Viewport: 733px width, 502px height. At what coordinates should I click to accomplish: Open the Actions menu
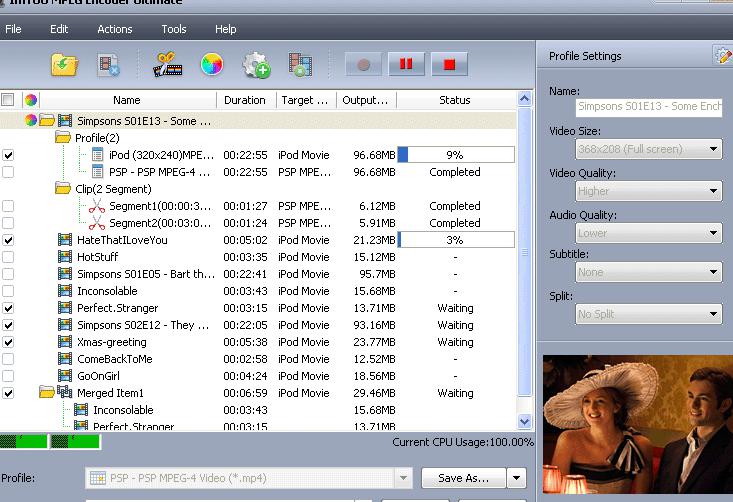point(115,29)
